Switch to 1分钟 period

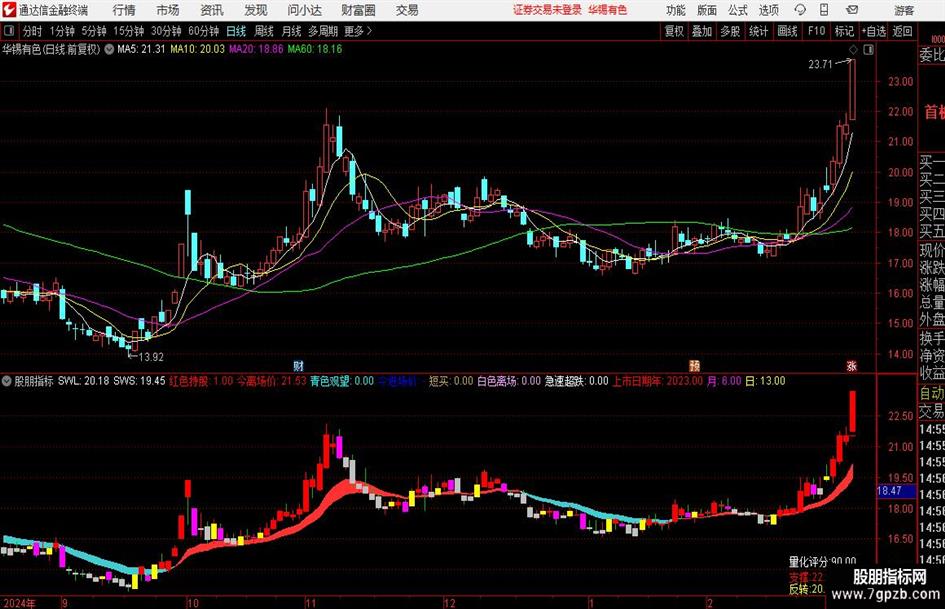pyautogui.click(x=61, y=31)
